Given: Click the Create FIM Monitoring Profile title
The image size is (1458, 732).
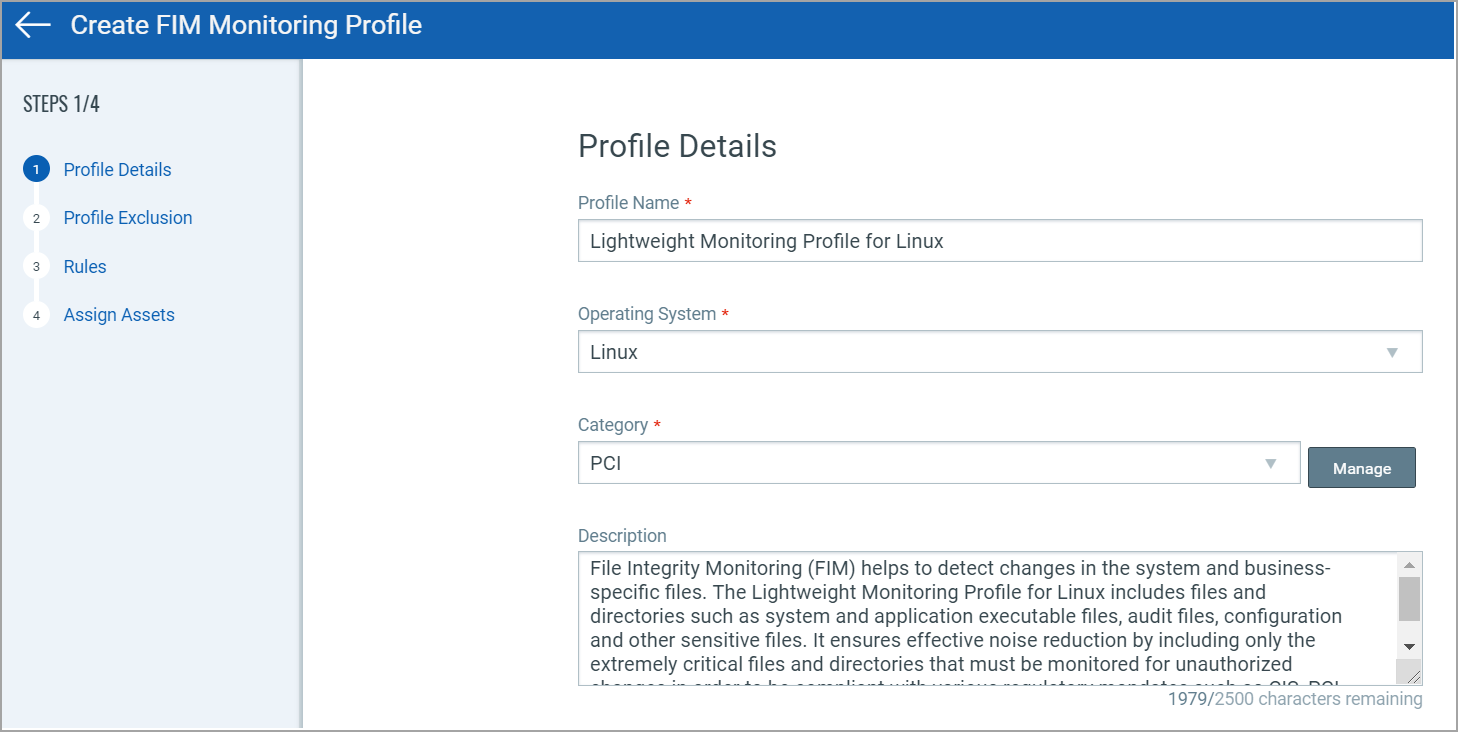Looking at the screenshot, I should pos(246,25).
